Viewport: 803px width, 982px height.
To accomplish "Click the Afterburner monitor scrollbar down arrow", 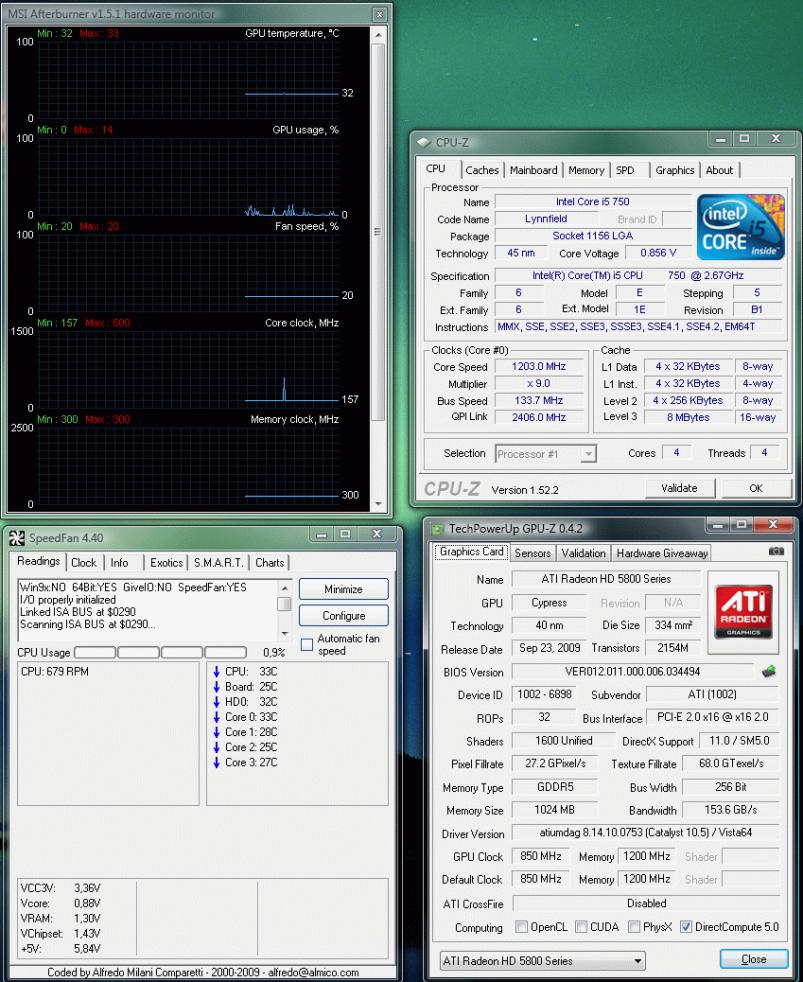I will [x=378, y=504].
